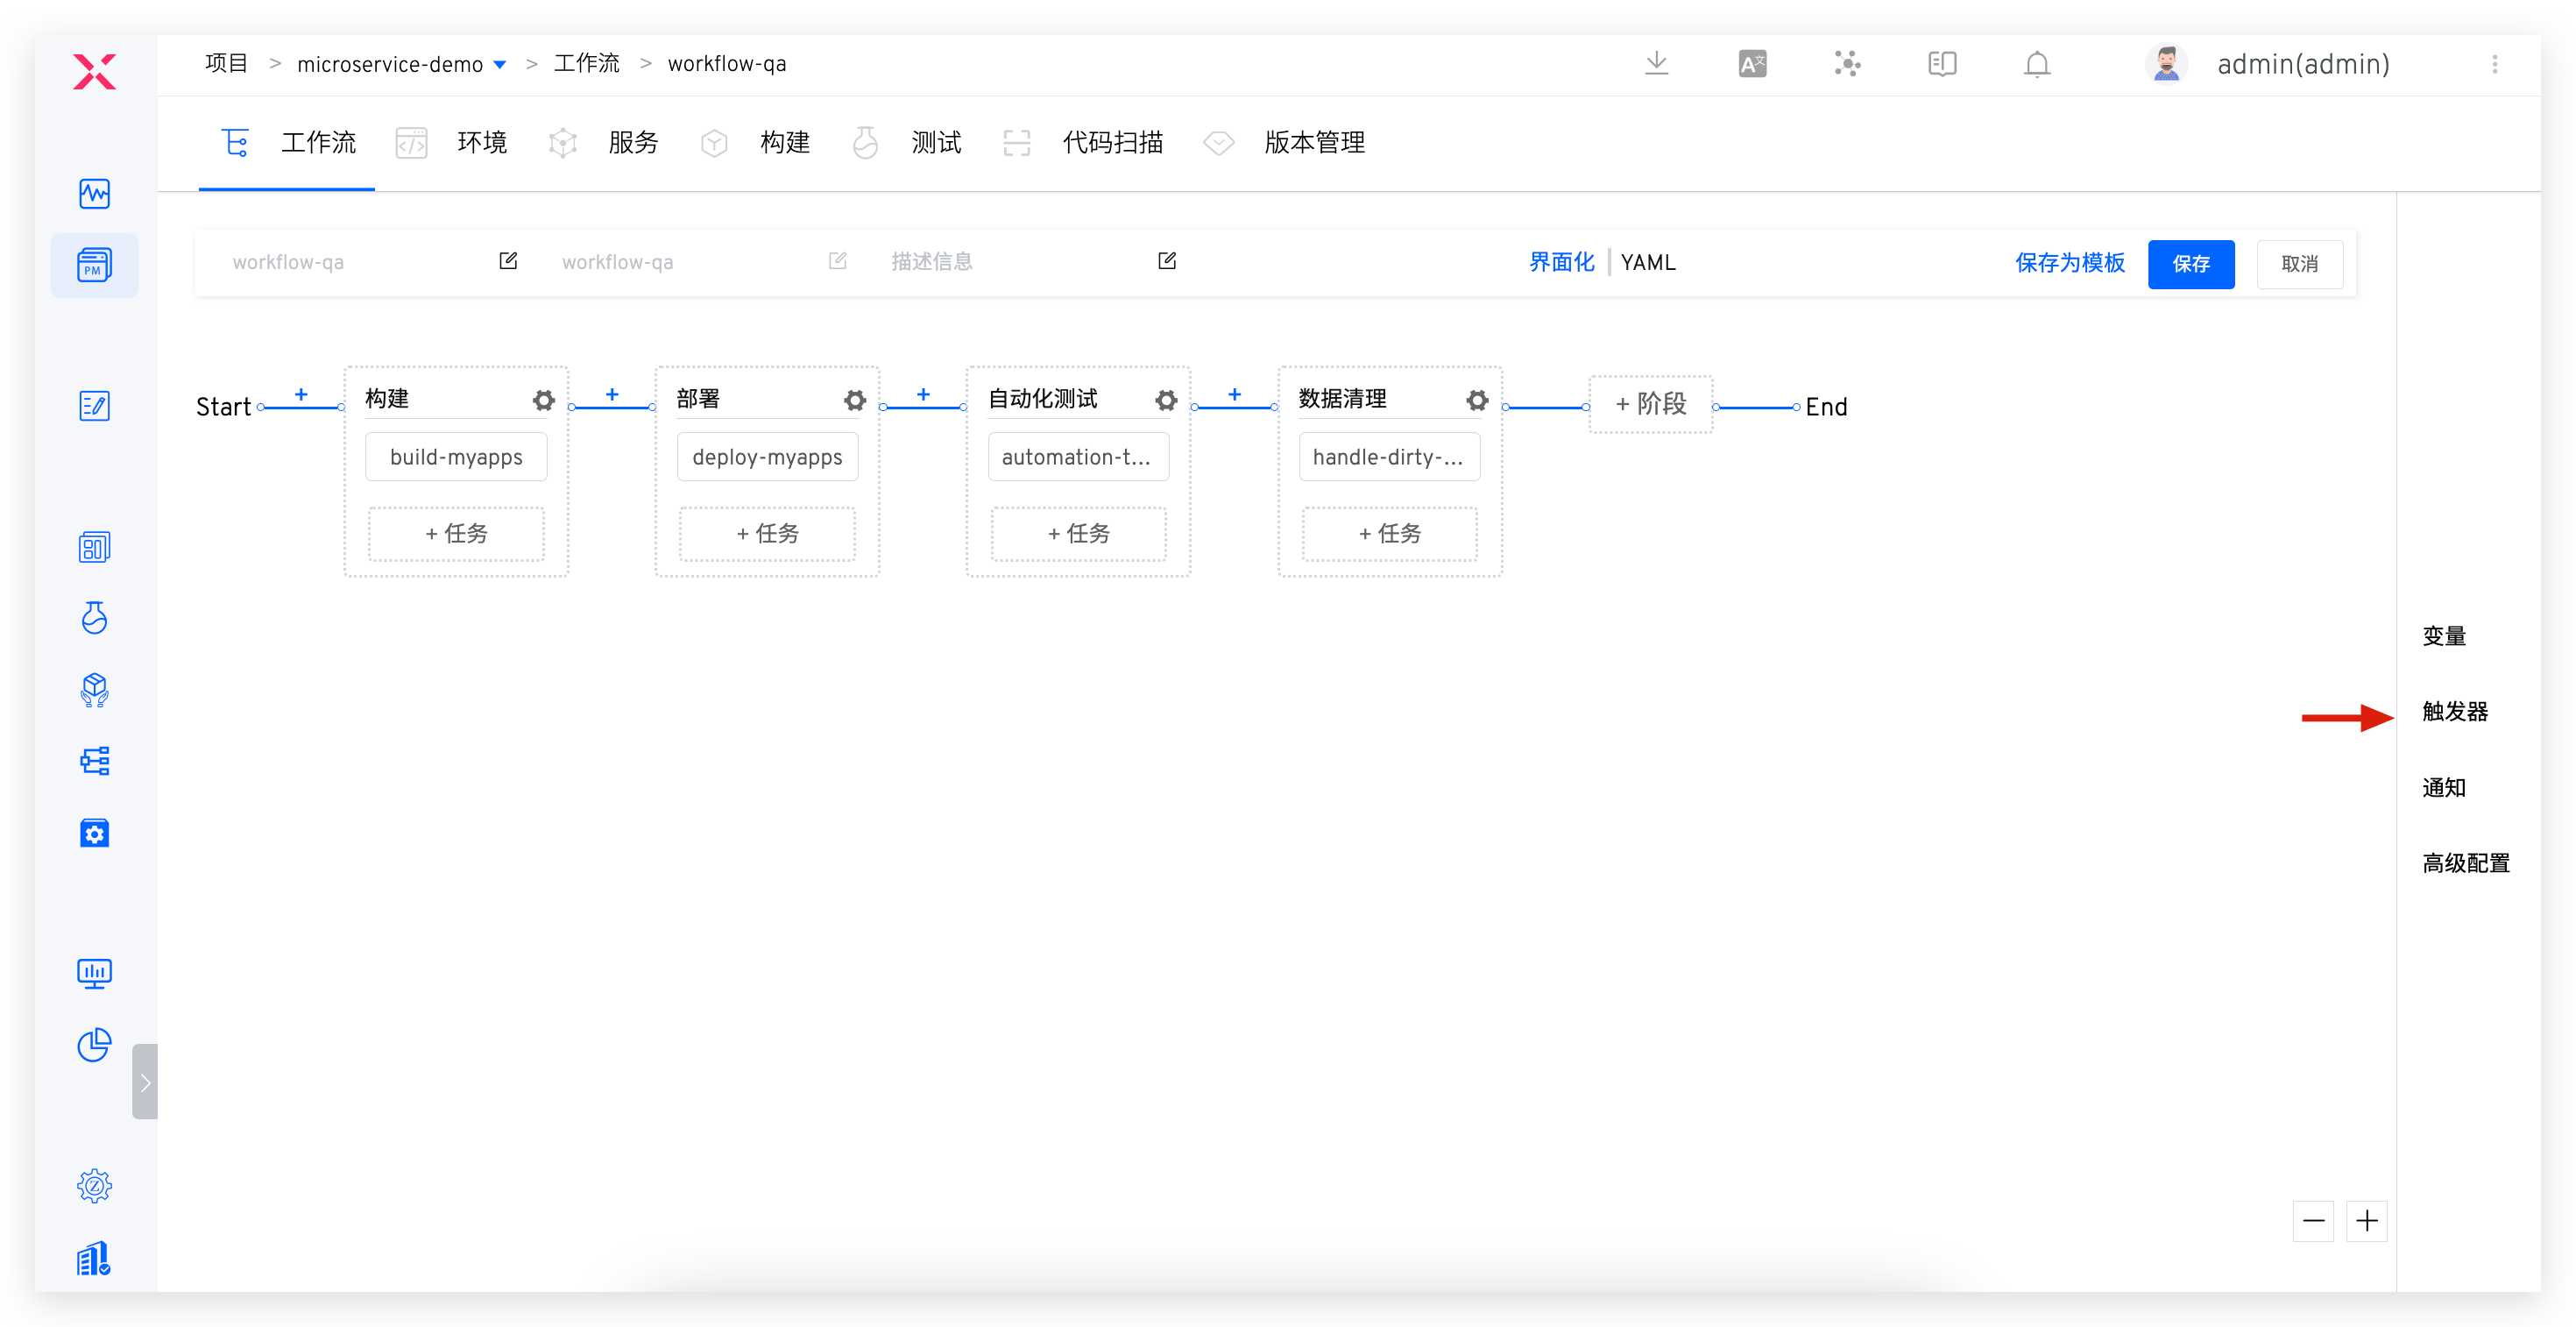Open the system settings gear sidebar icon
Viewport: 2576px width, 1327px height.
[94, 1186]
